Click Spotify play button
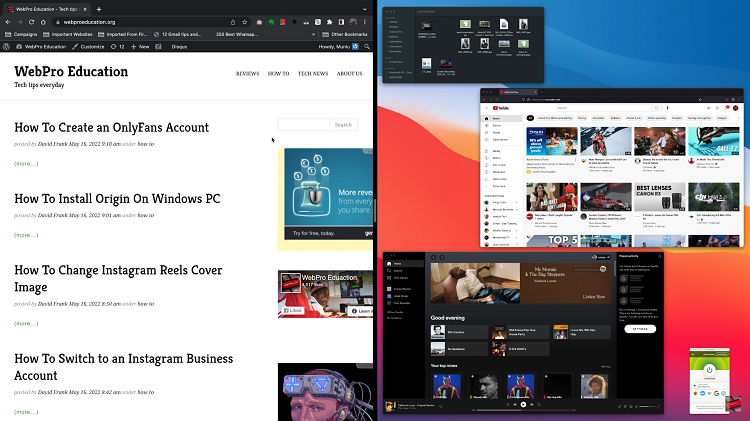750x421 pixels. pos(523,404)
